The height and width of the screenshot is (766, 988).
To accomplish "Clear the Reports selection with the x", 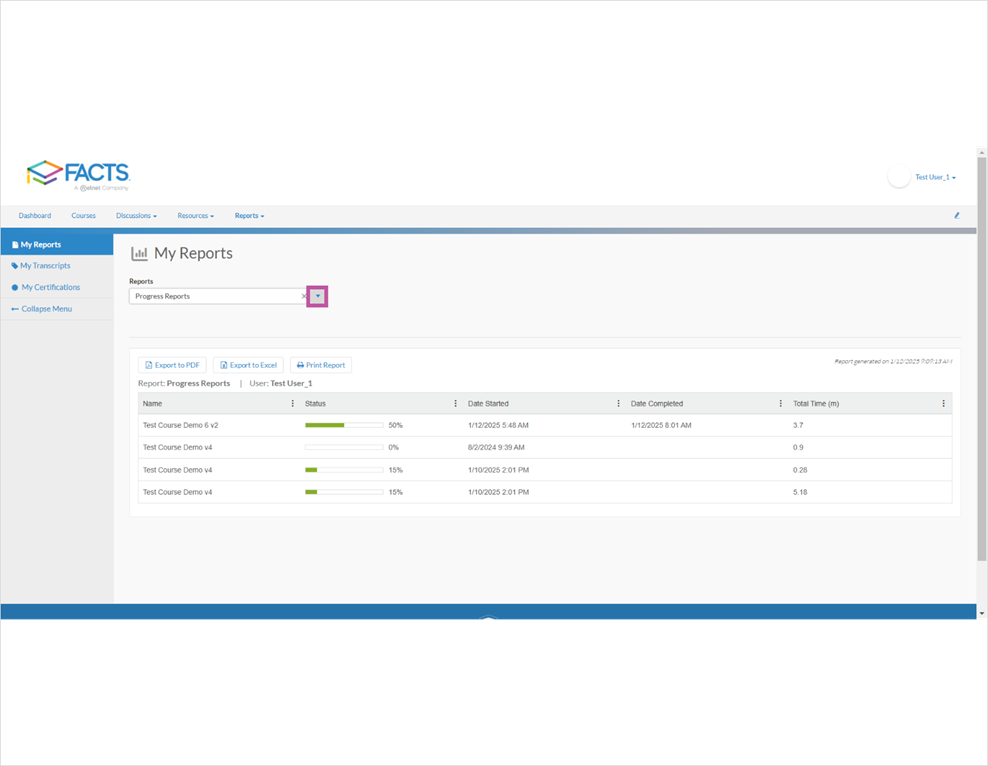I will pos(303,295).
